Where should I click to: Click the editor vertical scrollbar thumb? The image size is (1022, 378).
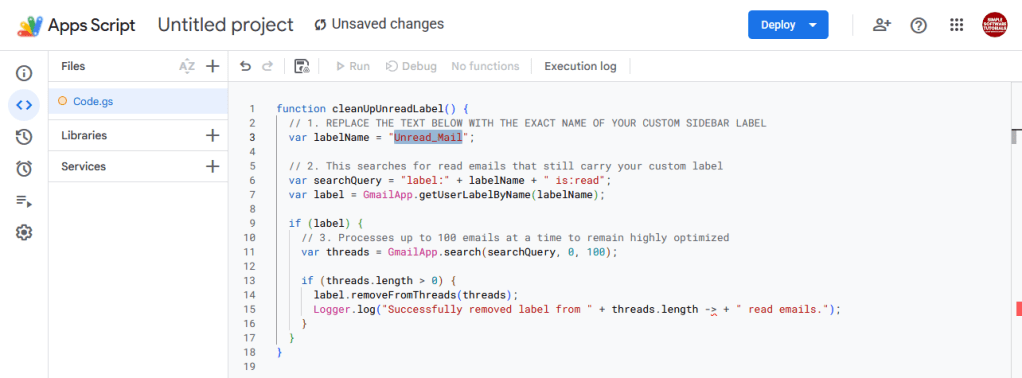pos(1015,137)
